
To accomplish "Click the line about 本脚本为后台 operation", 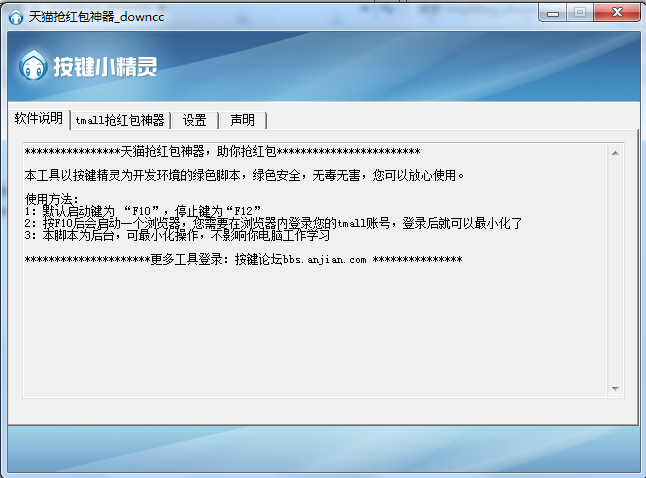I will (x=177, y=236).
